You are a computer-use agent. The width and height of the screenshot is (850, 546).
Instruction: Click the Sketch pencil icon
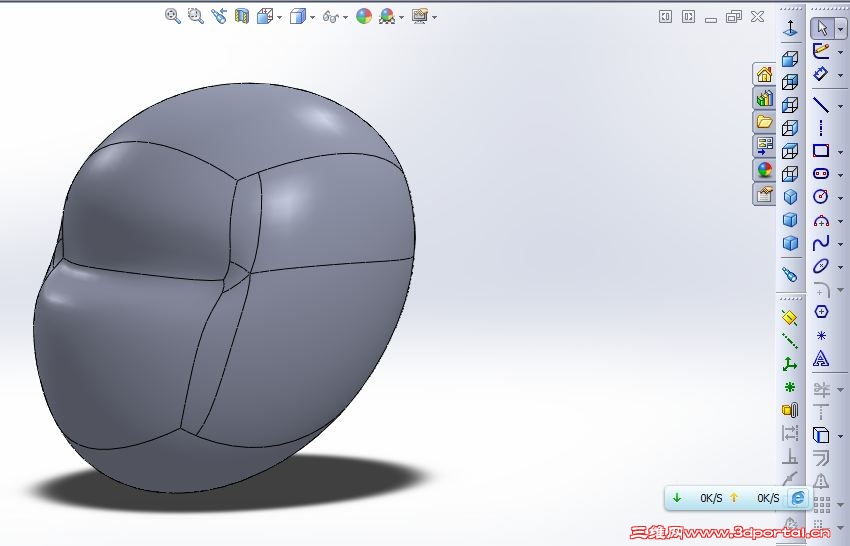click(821, 51)
